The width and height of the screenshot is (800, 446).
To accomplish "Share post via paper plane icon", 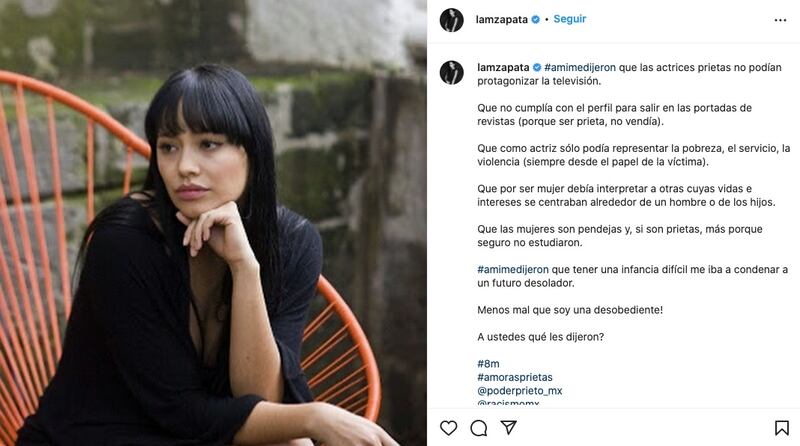I will click(509, 427).
